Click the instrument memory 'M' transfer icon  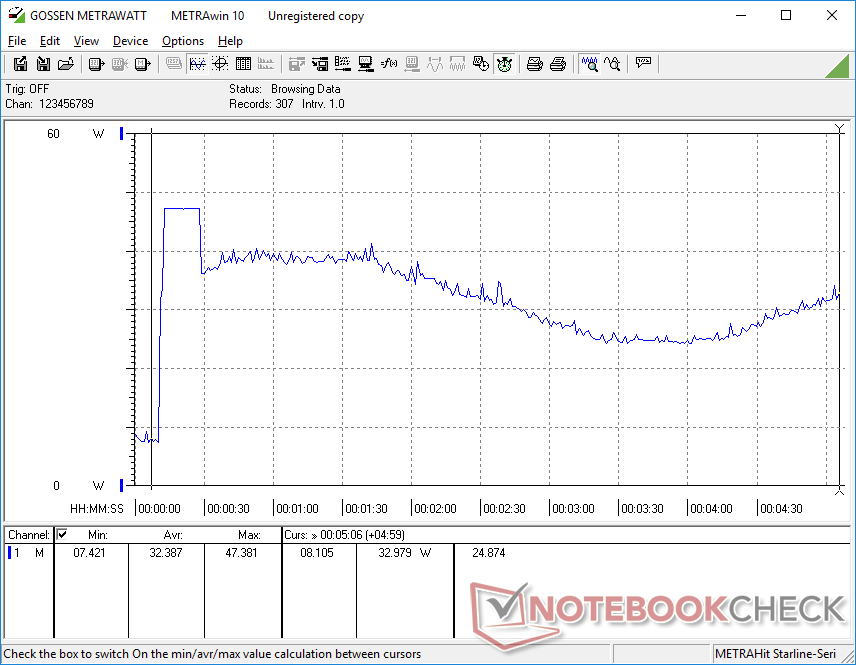coord(142,64)
